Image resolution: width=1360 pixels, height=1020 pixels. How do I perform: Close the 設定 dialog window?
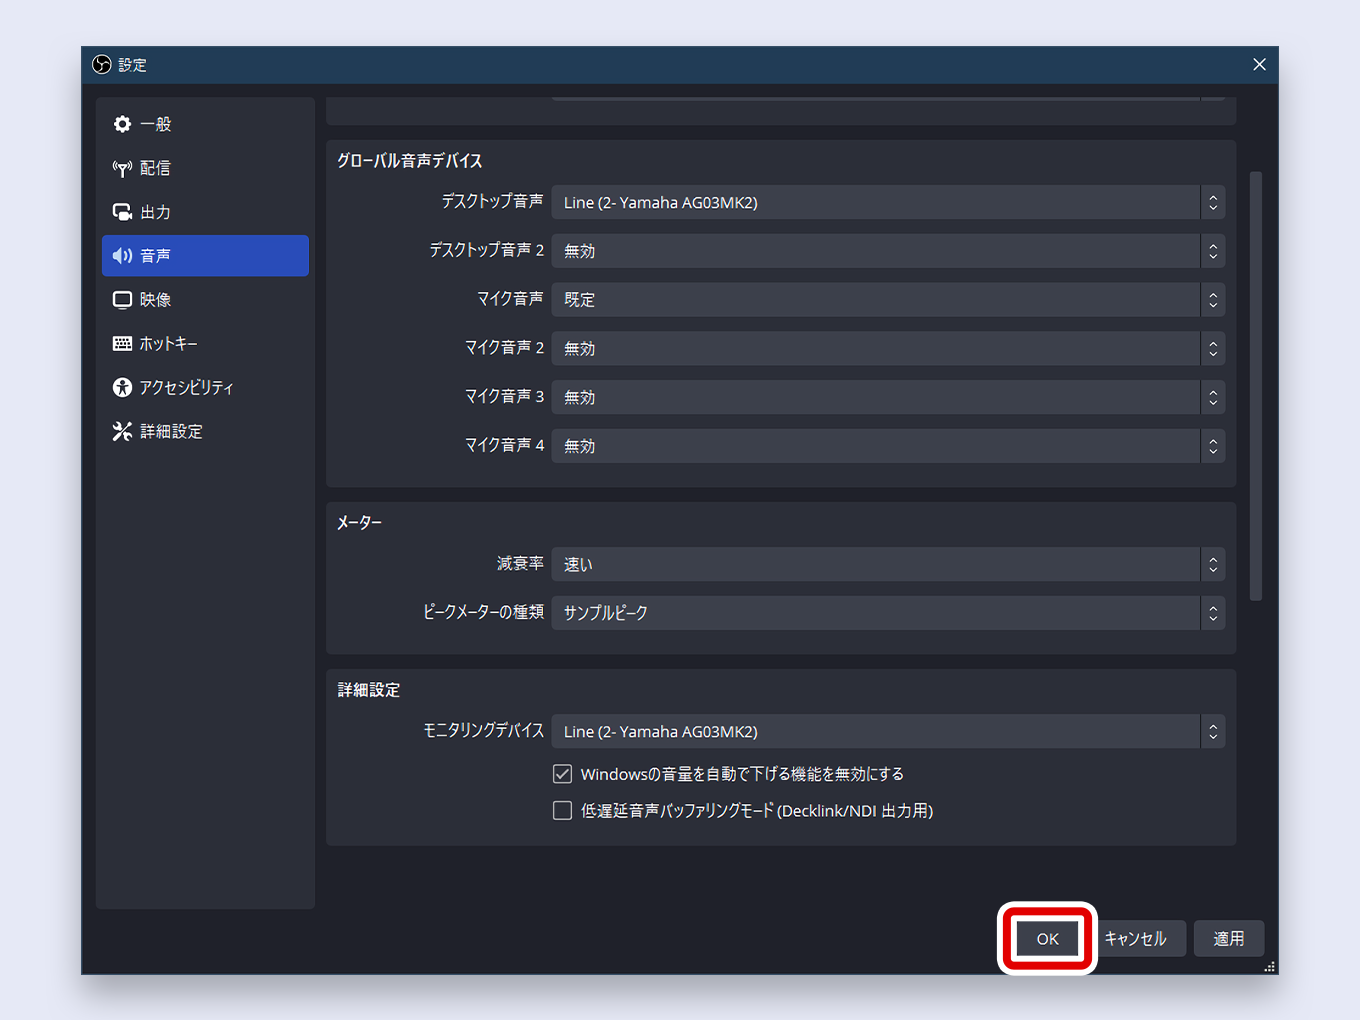coord(1259,64)
